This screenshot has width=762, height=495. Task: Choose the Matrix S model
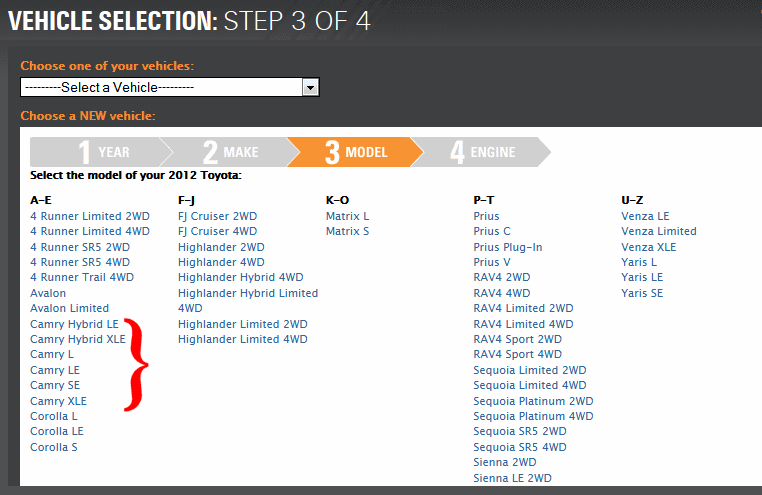tap(347, 231)
